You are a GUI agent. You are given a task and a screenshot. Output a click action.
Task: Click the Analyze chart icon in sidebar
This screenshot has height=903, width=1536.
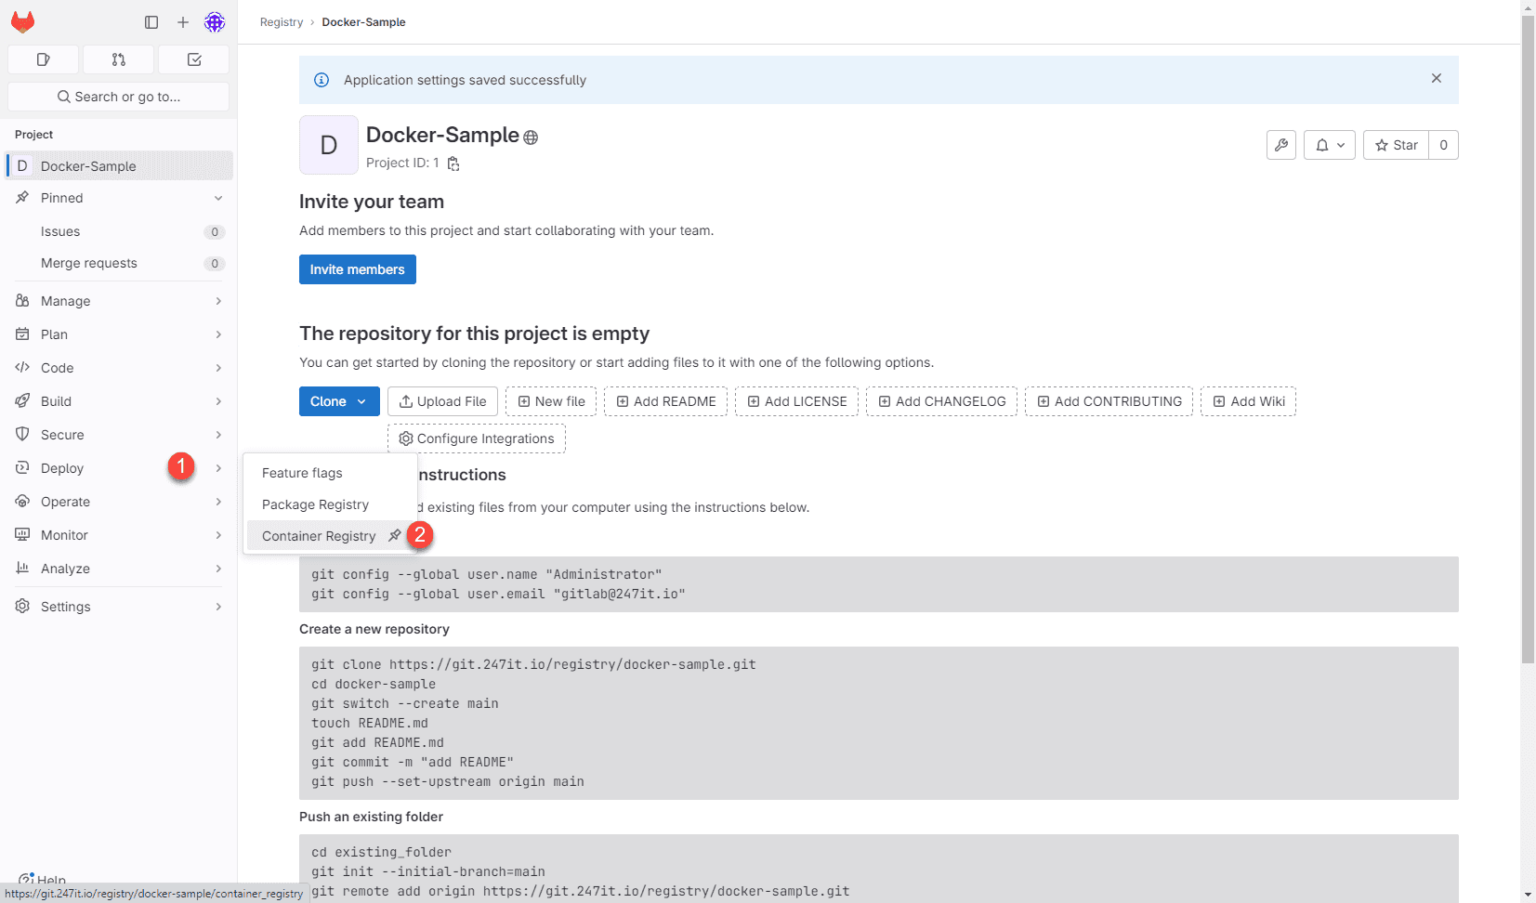pyautogui.click(x=22, y=568)
